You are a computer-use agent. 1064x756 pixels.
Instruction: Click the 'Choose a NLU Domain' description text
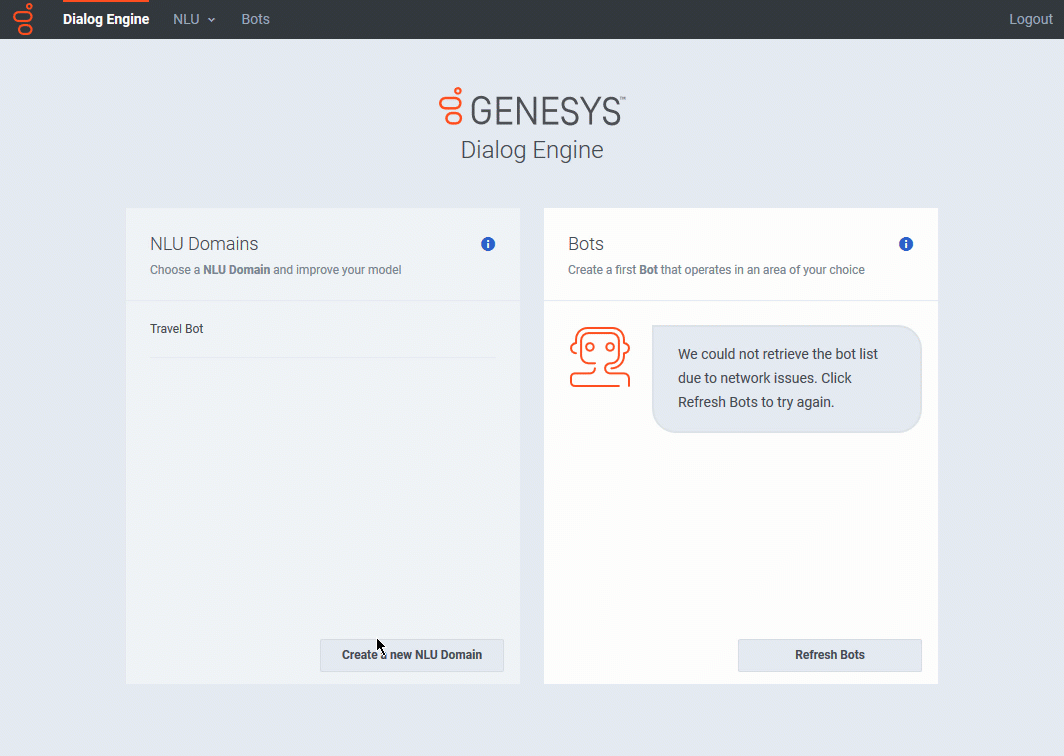(x=276, y=270)
